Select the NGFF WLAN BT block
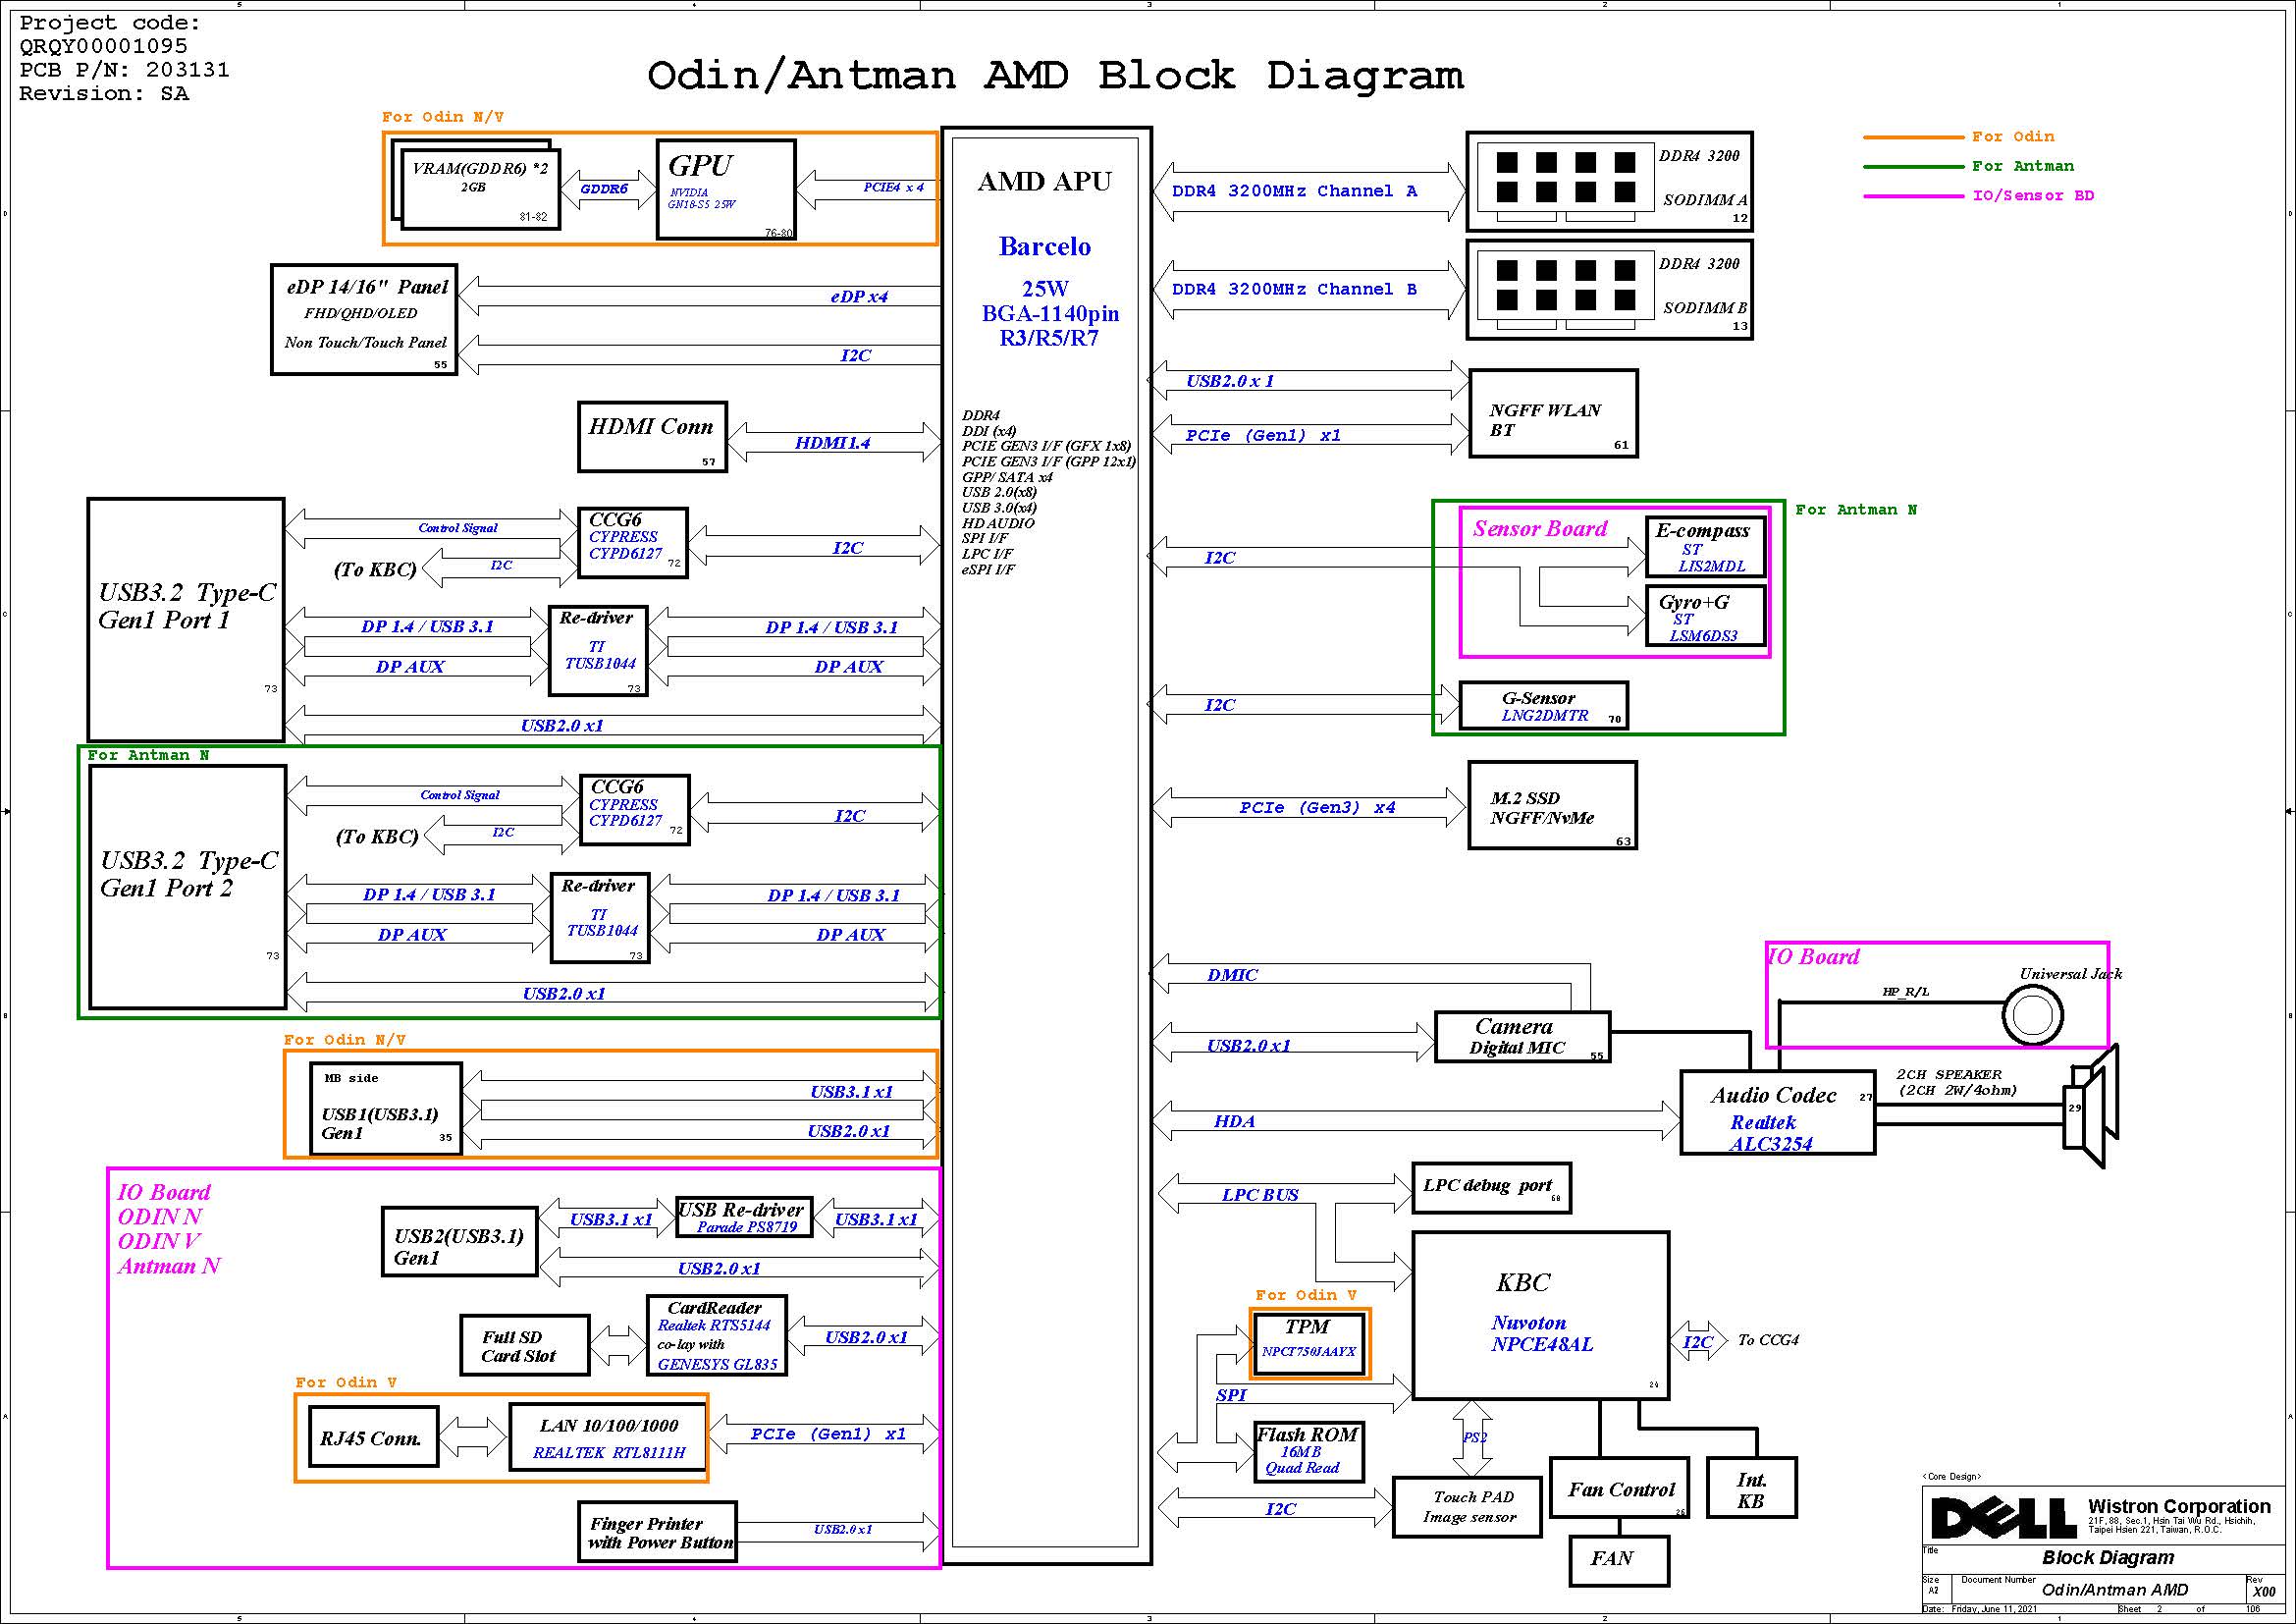The image size is (2296, 1624). [x=1553, y=414]
